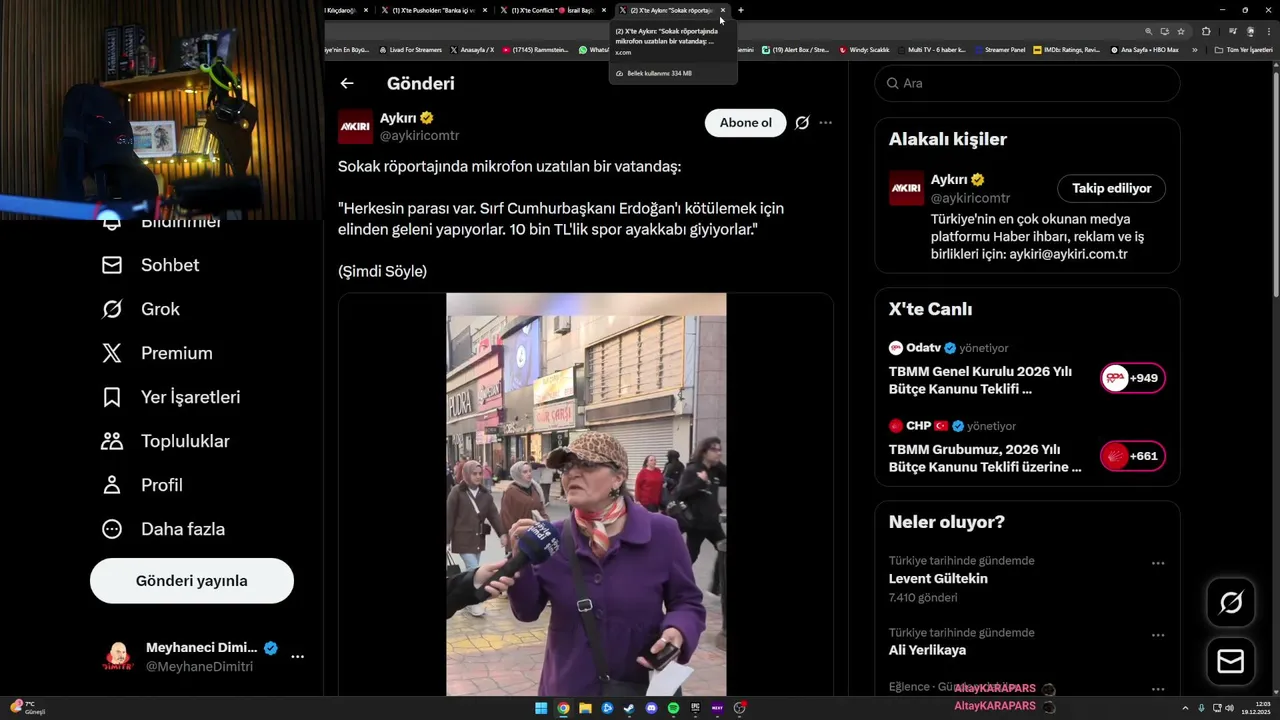This screenshot has height=720, width=1280.
Task: Click the Aykırı profile avatar on the post
Action: click(355, 127)
